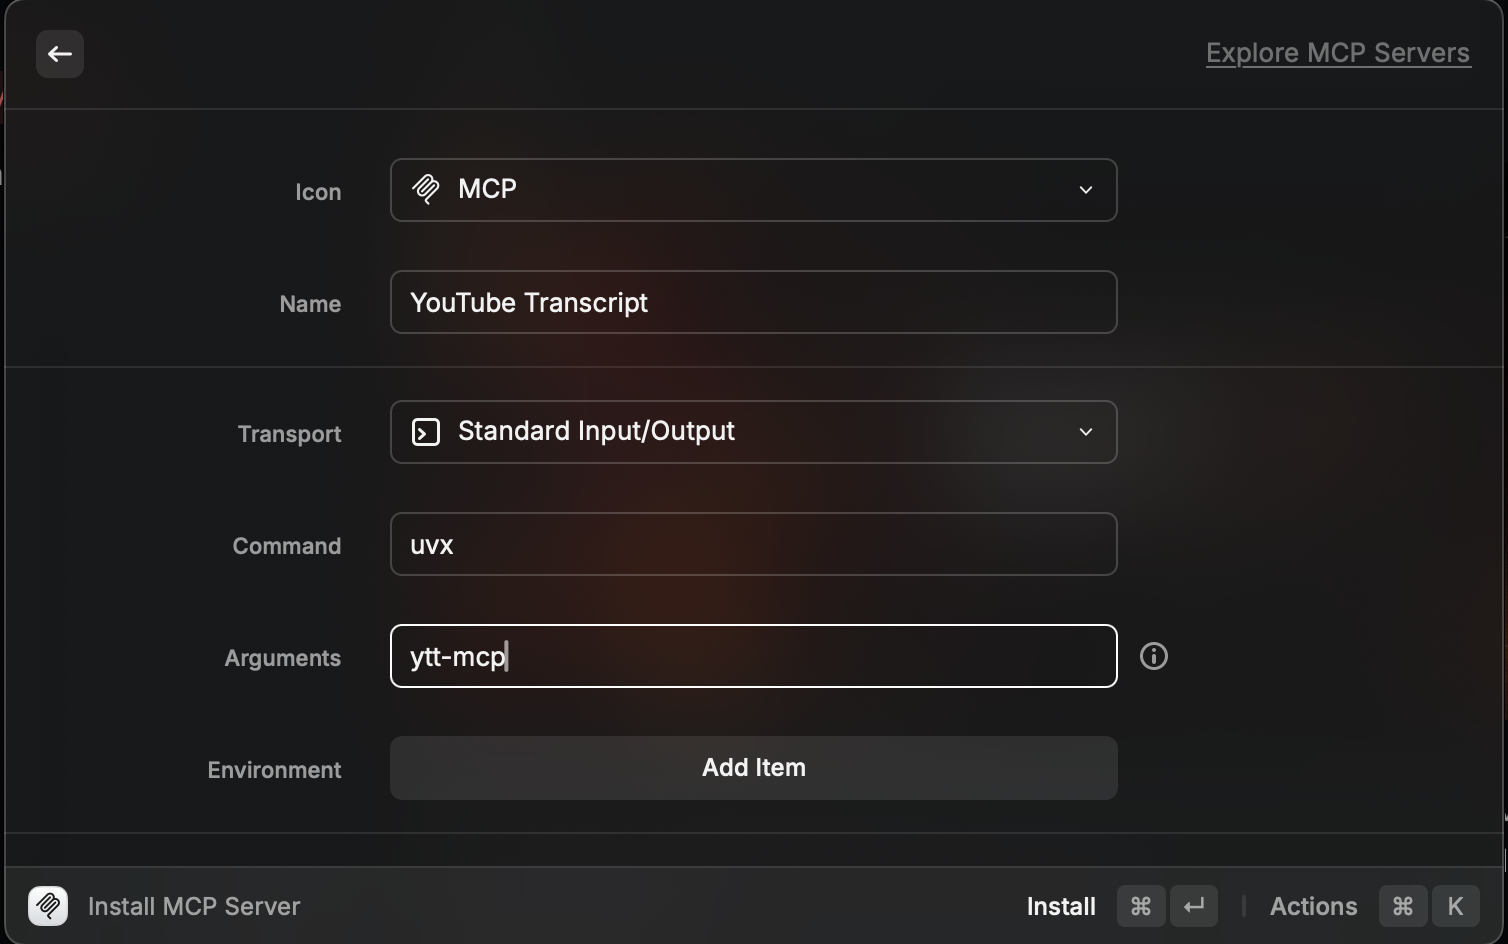Image resolution: width=1508 pixels, height=944 pixels.
Task: Click the Name field label
Action: tap(310, 304)
